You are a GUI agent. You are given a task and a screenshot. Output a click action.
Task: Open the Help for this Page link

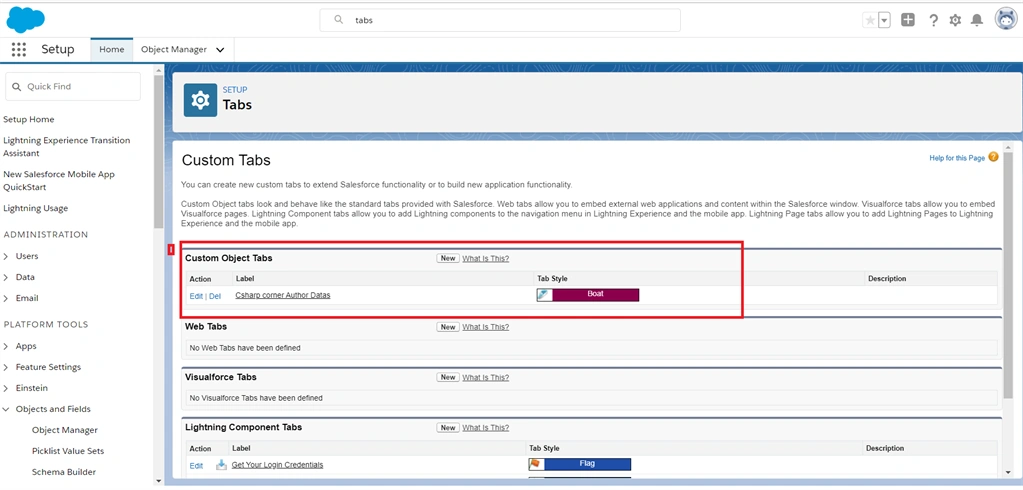[x=957, y=158]
